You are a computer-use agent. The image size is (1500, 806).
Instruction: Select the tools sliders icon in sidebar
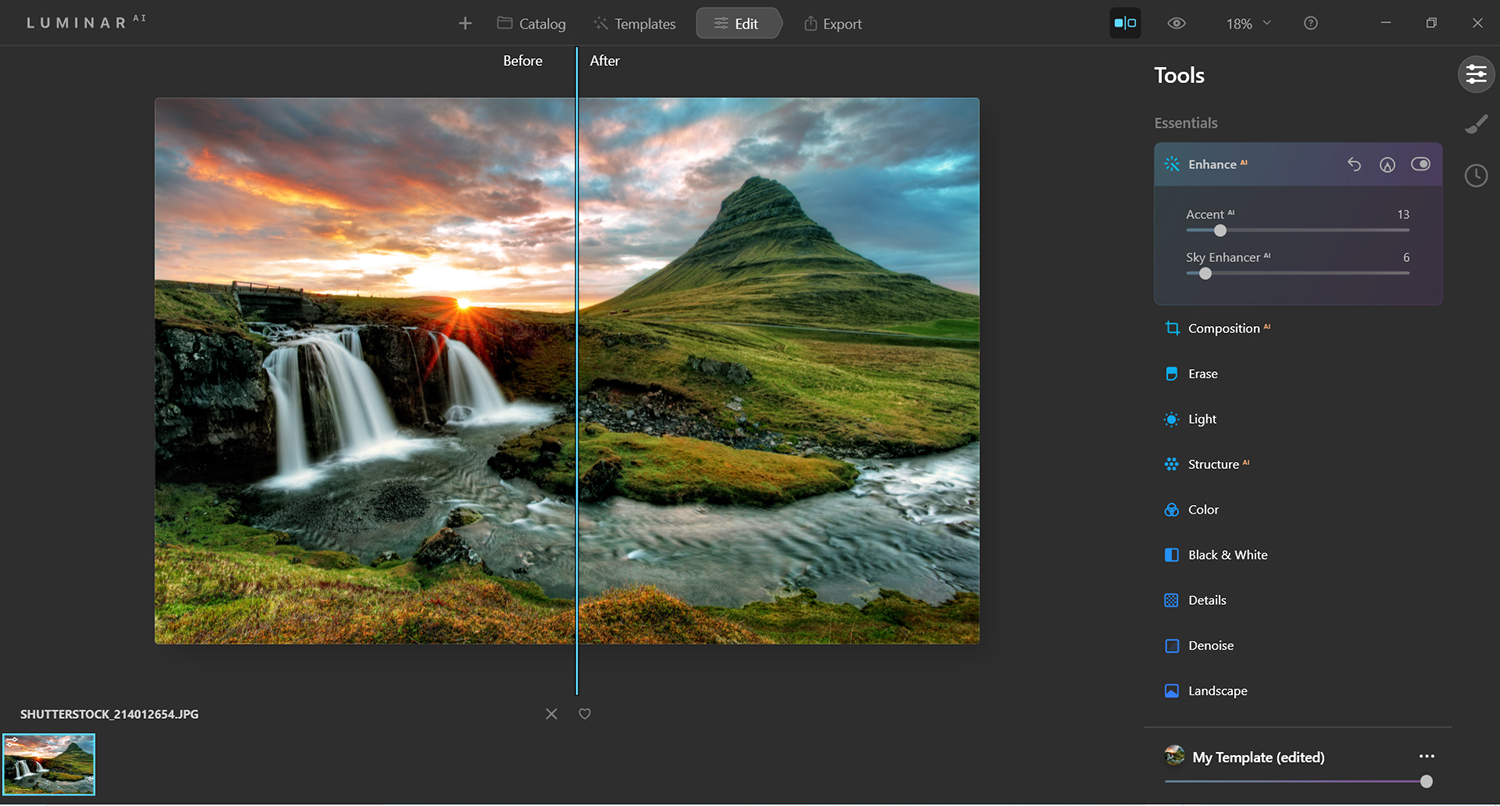1476,75
